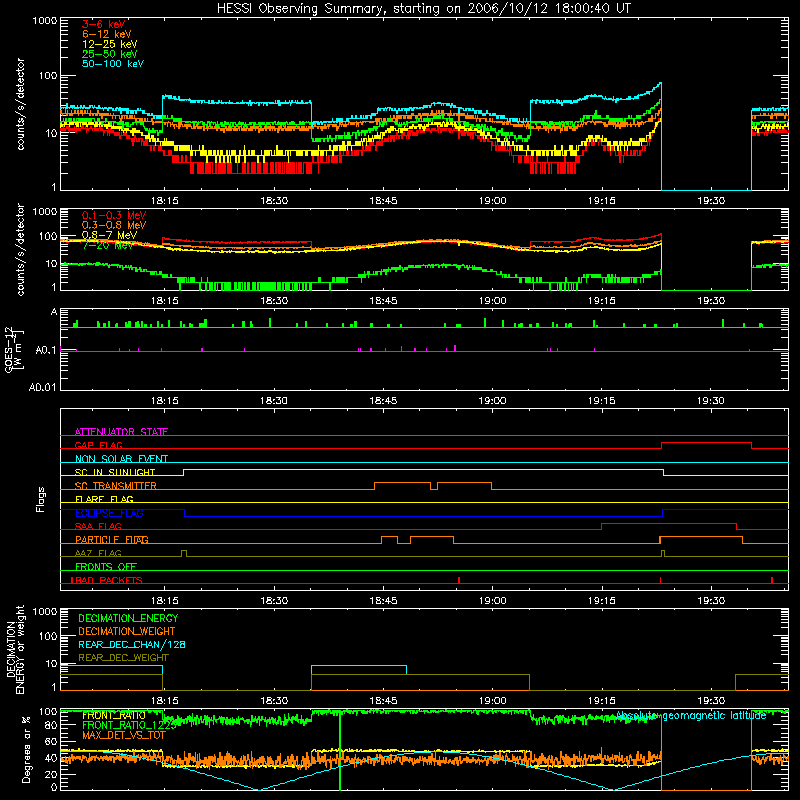800x800 pixels.
Task: Select the FLARE_FLAG label
Action: (104, 499)
